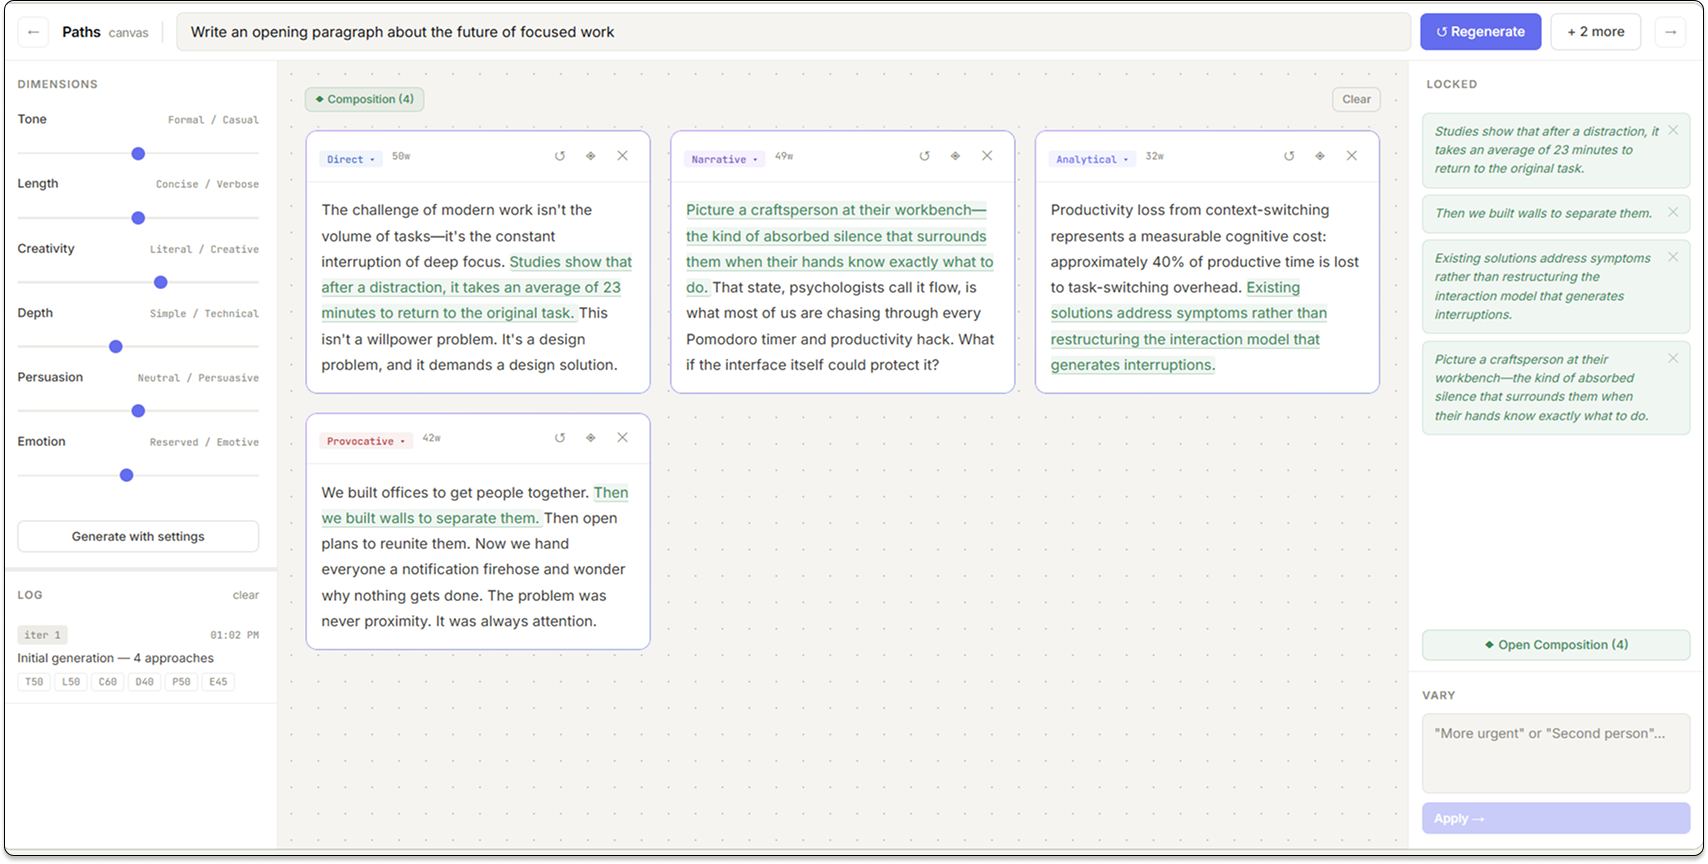The image size is (1708, 864).
Task: Clear the canvas with Clear button
Action: (1356, 99)
